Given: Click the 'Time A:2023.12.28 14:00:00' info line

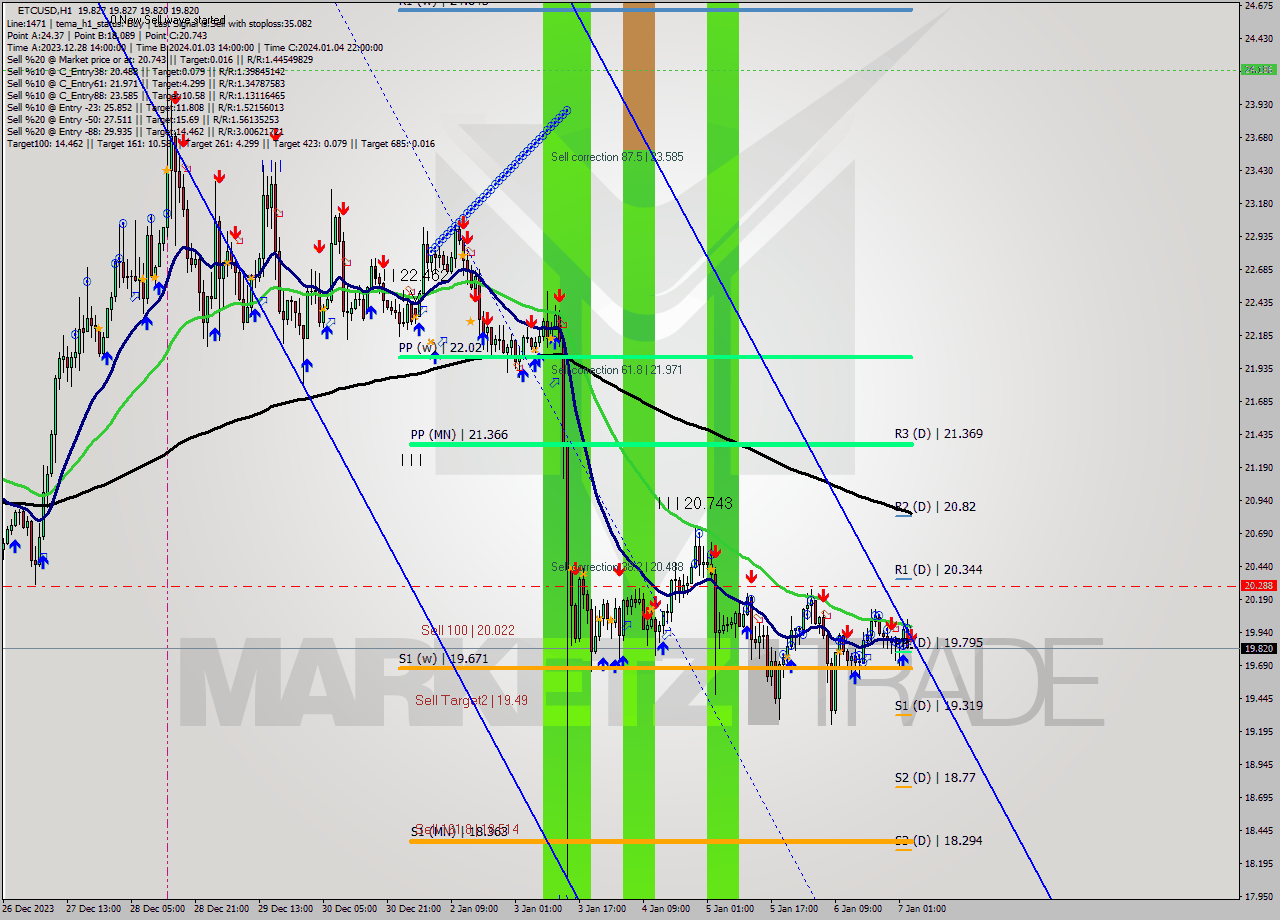Looking at the screenshot, I should point(194,48).
